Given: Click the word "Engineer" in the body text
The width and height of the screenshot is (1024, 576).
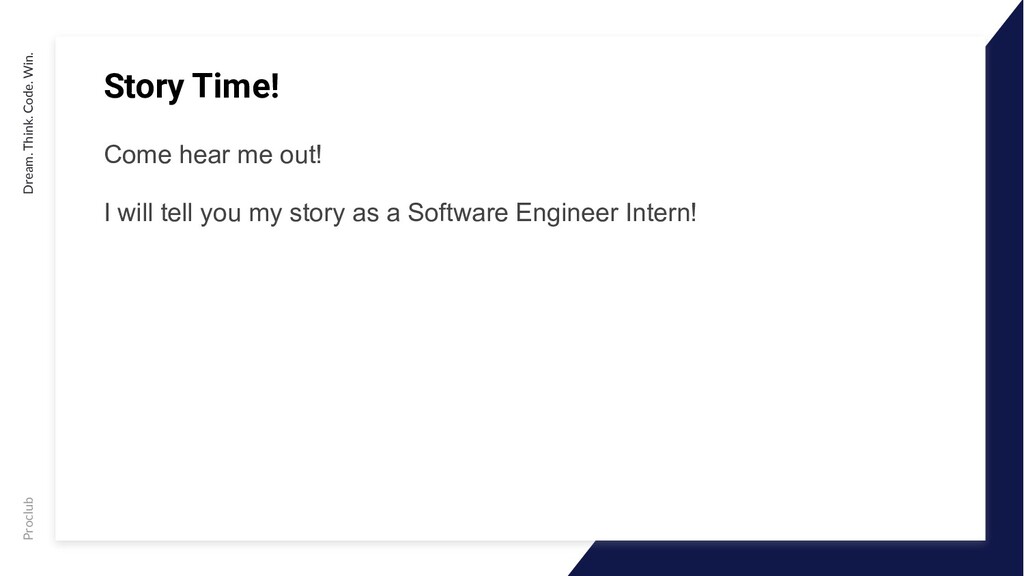Looking at the screenshot, I should (567, 214).
